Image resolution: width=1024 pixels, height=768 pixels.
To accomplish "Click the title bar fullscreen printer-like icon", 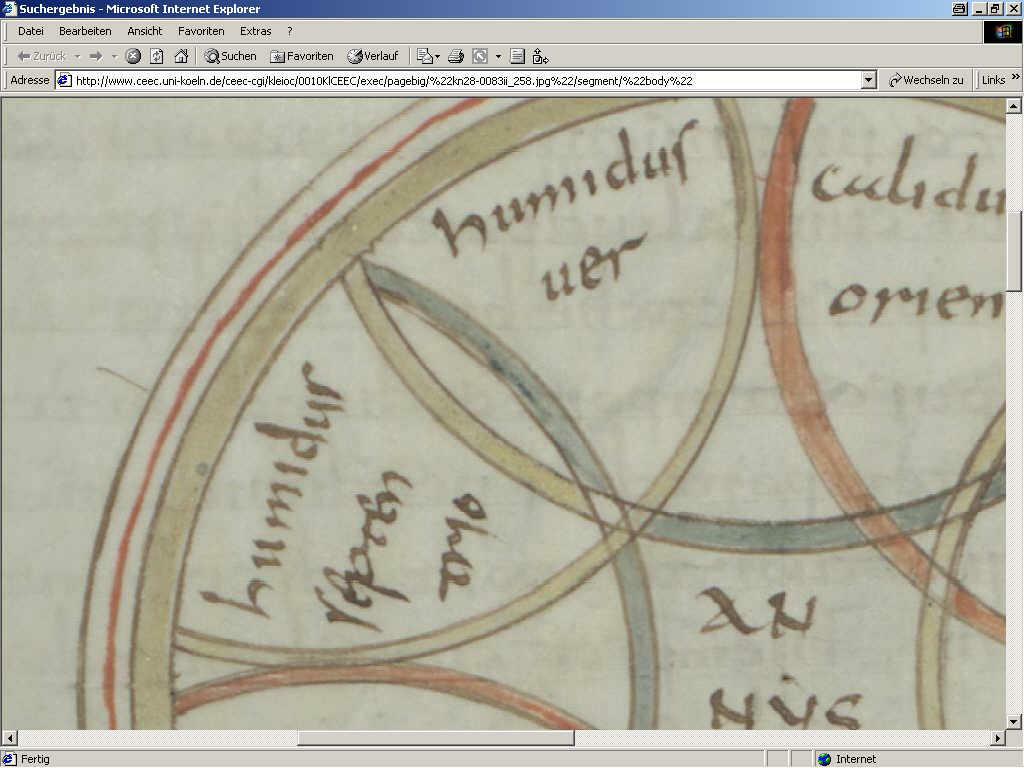I will pyautogui.click(x=959, y=8).
